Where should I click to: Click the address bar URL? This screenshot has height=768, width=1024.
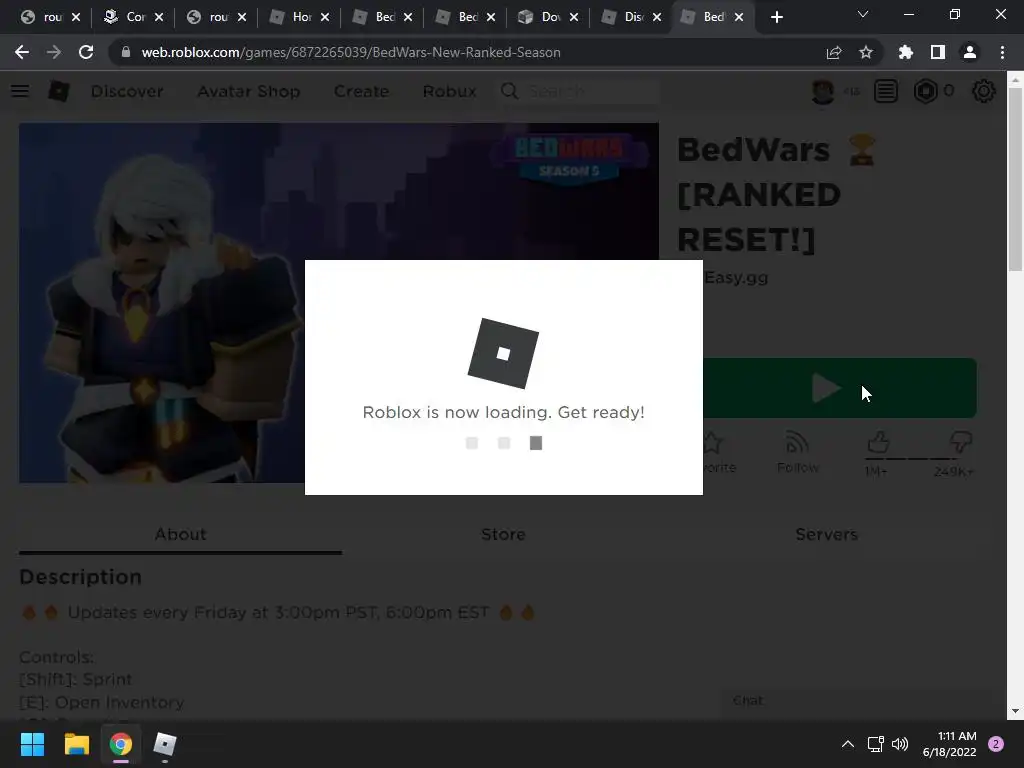pos(351,52)
